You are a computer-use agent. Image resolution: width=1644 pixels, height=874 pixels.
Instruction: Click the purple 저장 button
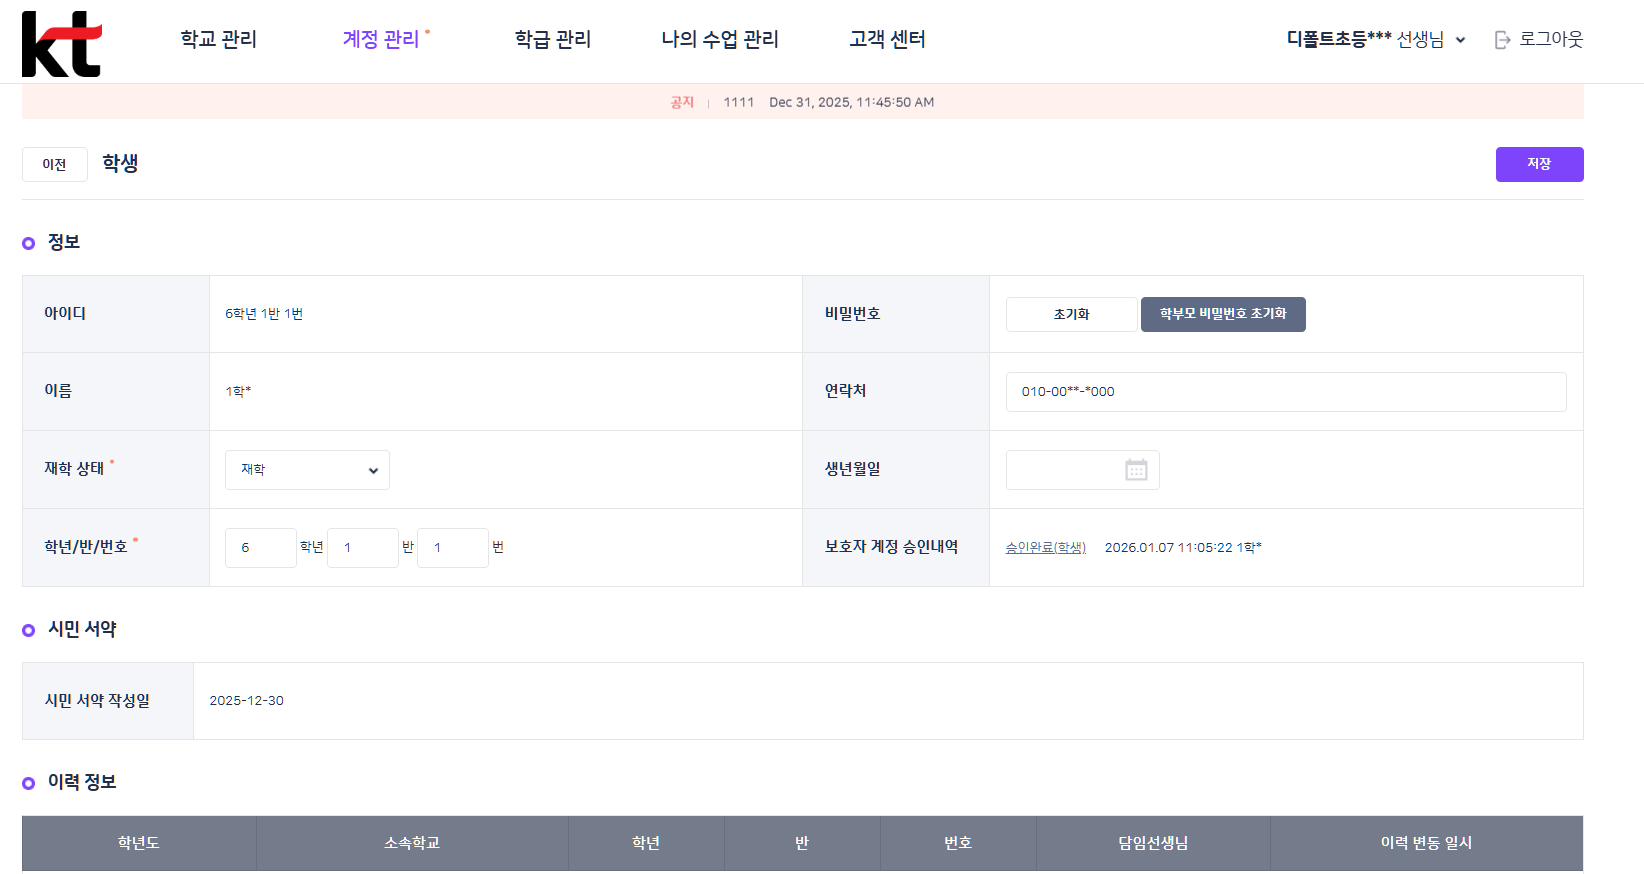coord(1539,164)
